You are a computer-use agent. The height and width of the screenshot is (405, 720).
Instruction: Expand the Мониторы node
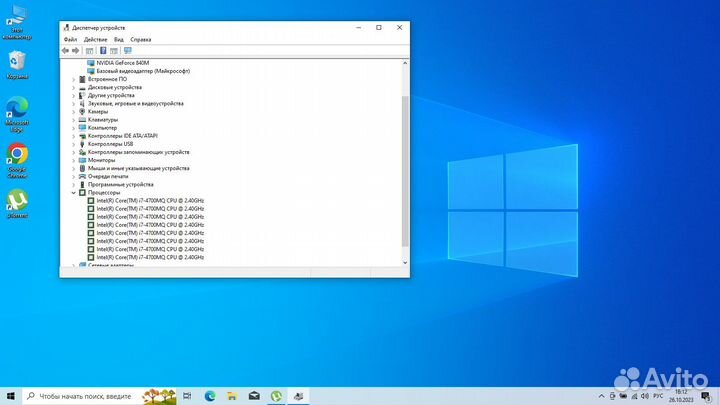click(x=73, y=160)
